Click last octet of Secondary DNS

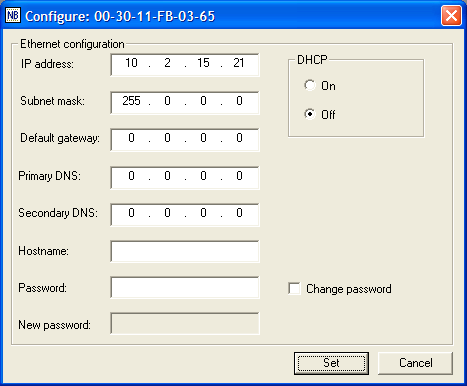click(x=239, y=213)
